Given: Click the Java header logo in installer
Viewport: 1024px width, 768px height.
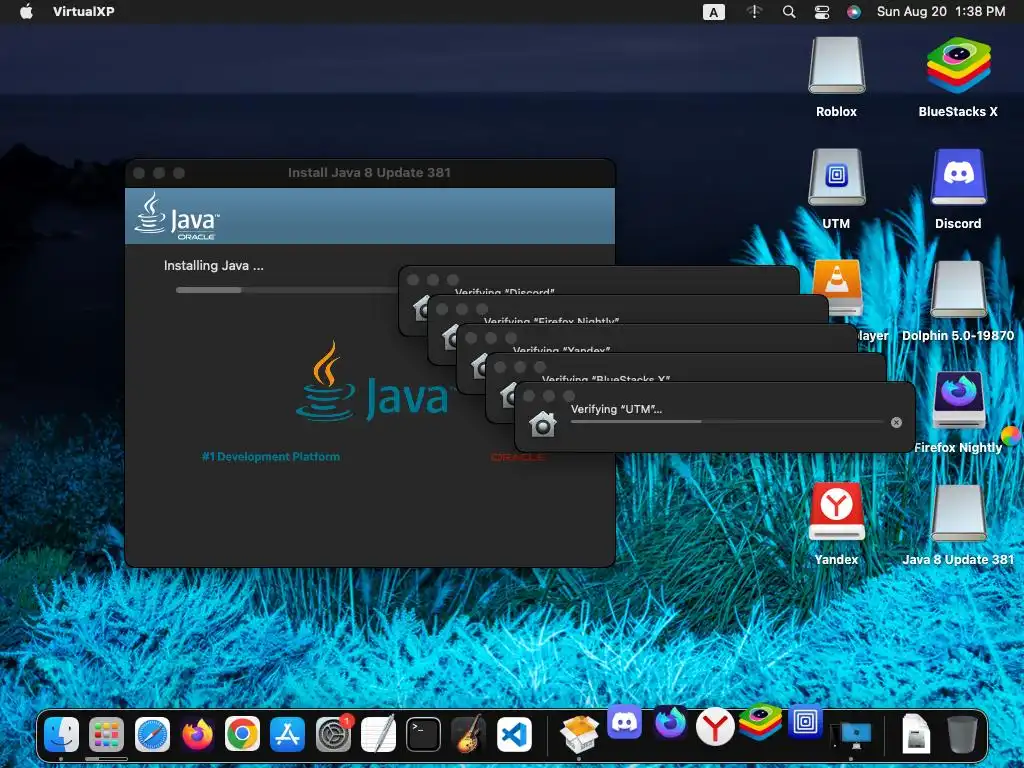Looking at the screenshot, I should tap(177, 216).
